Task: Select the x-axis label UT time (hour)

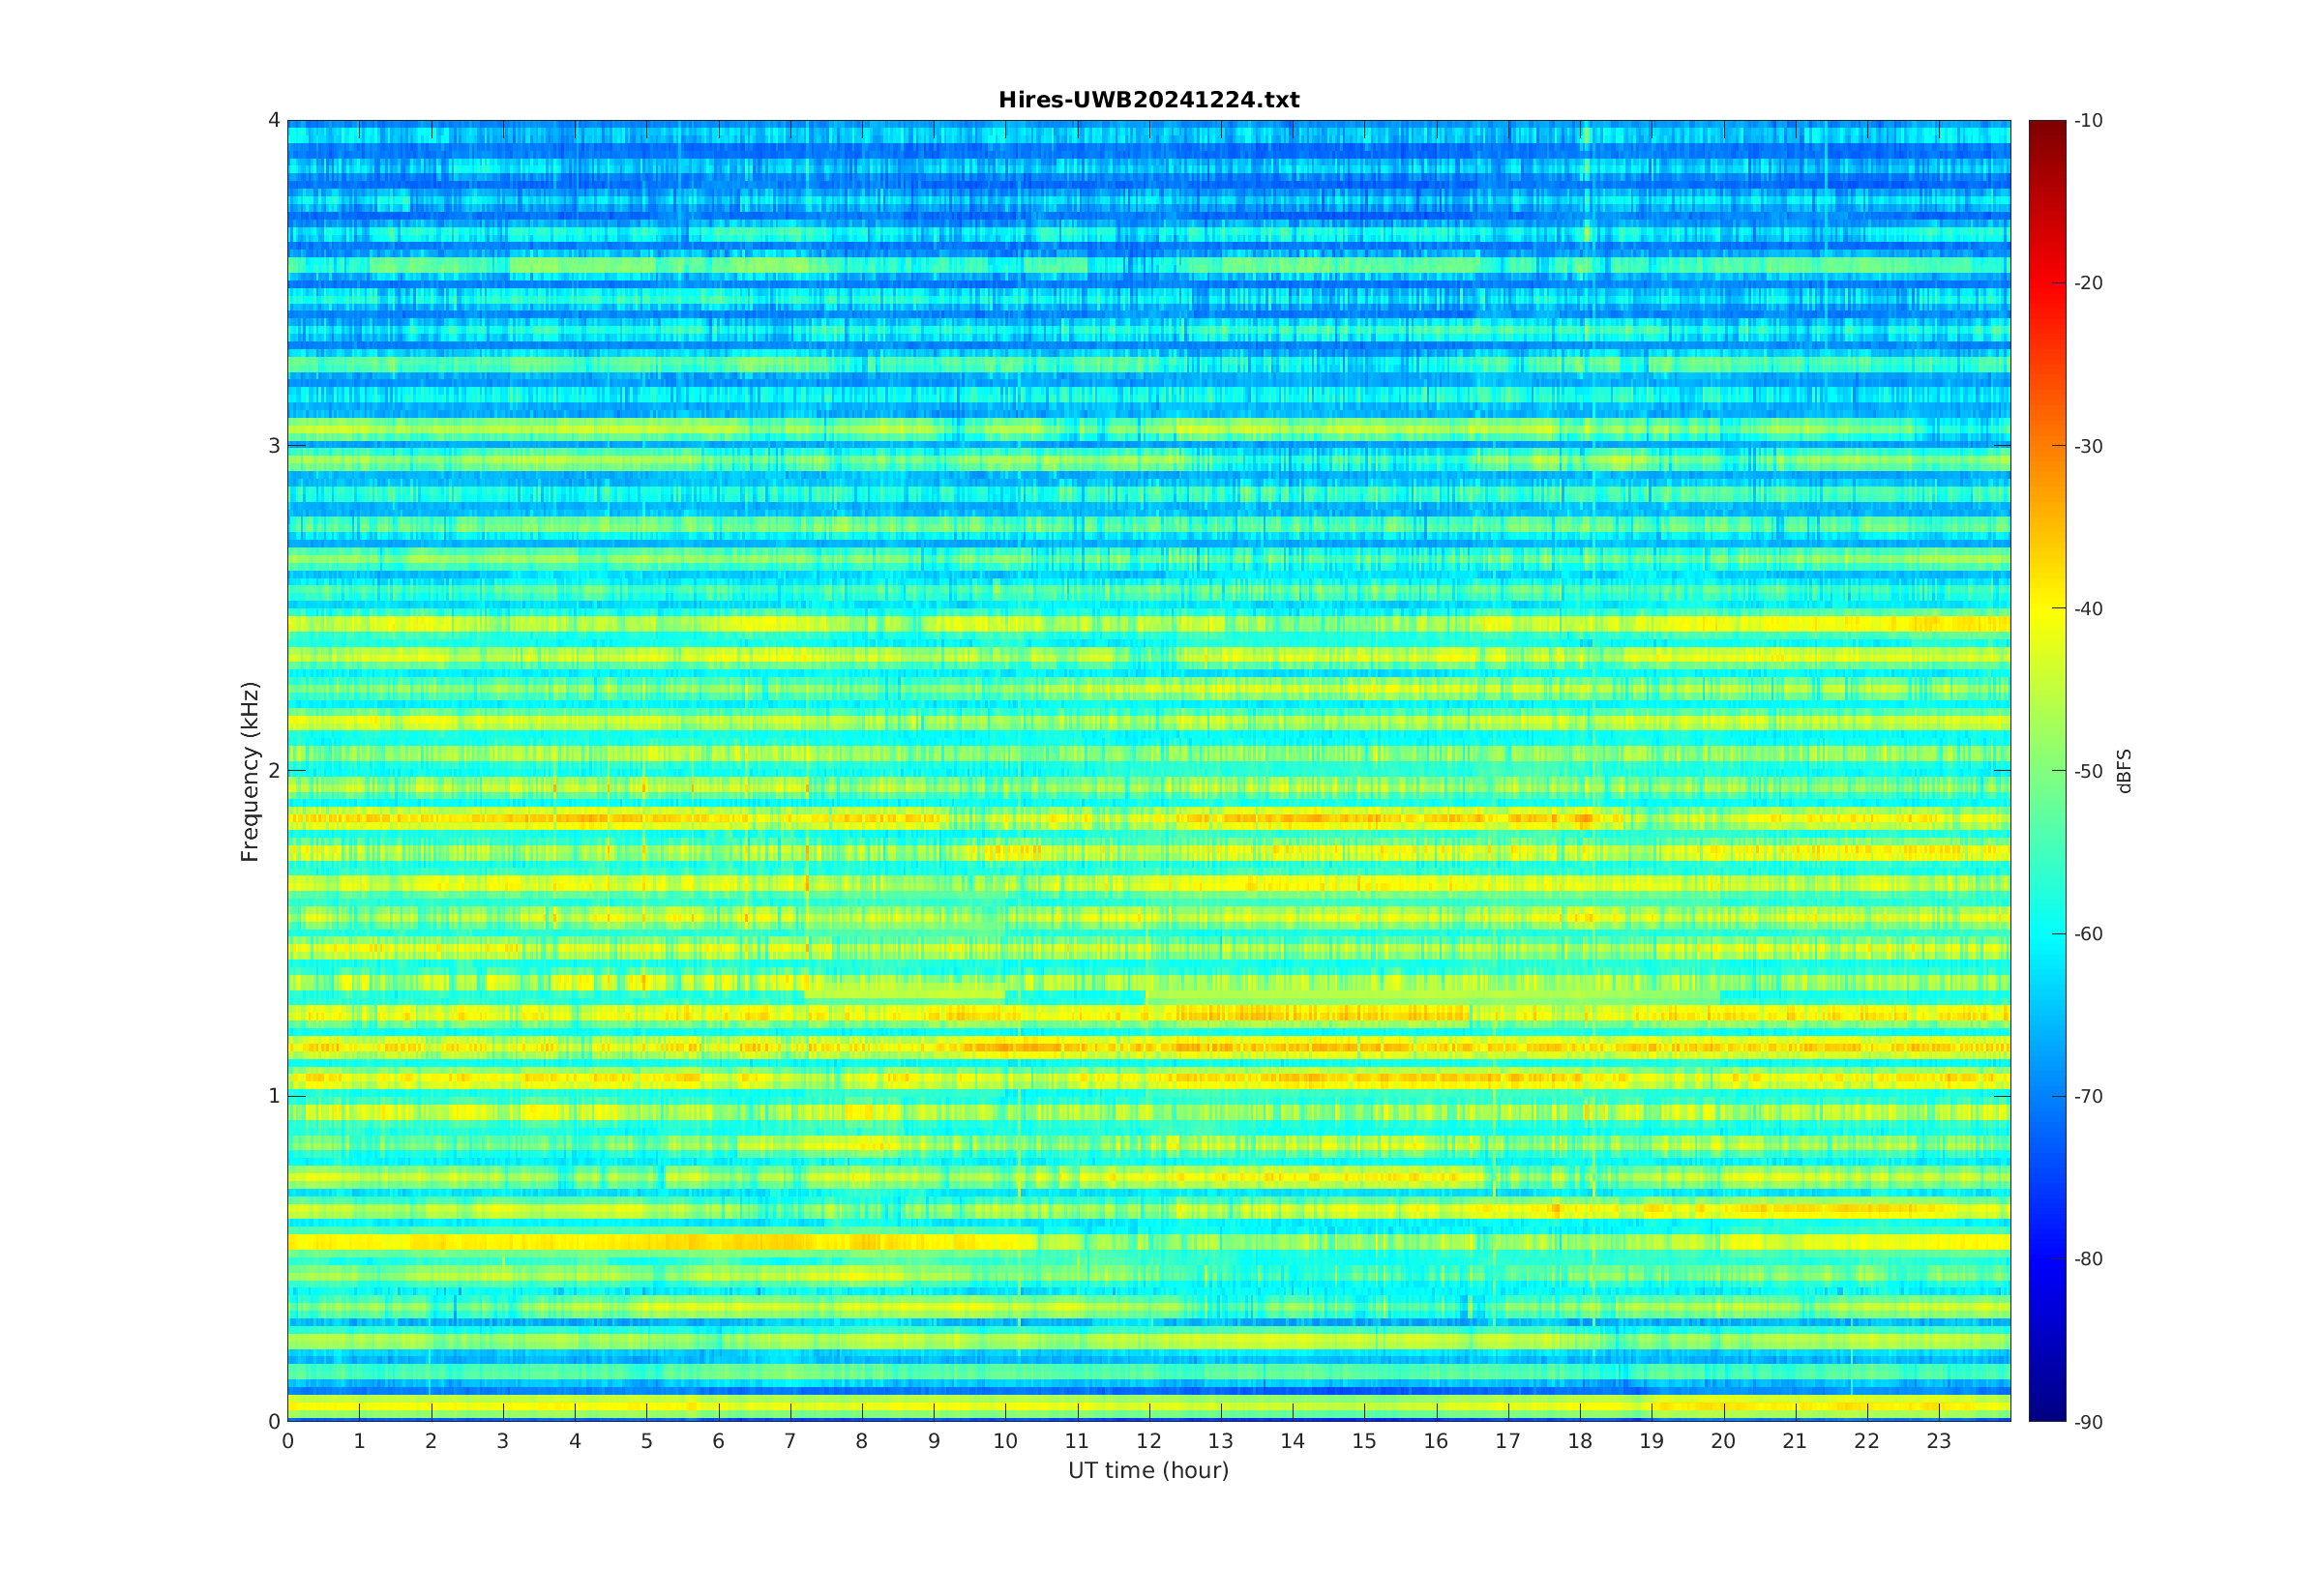Action: [1148, 1470]
